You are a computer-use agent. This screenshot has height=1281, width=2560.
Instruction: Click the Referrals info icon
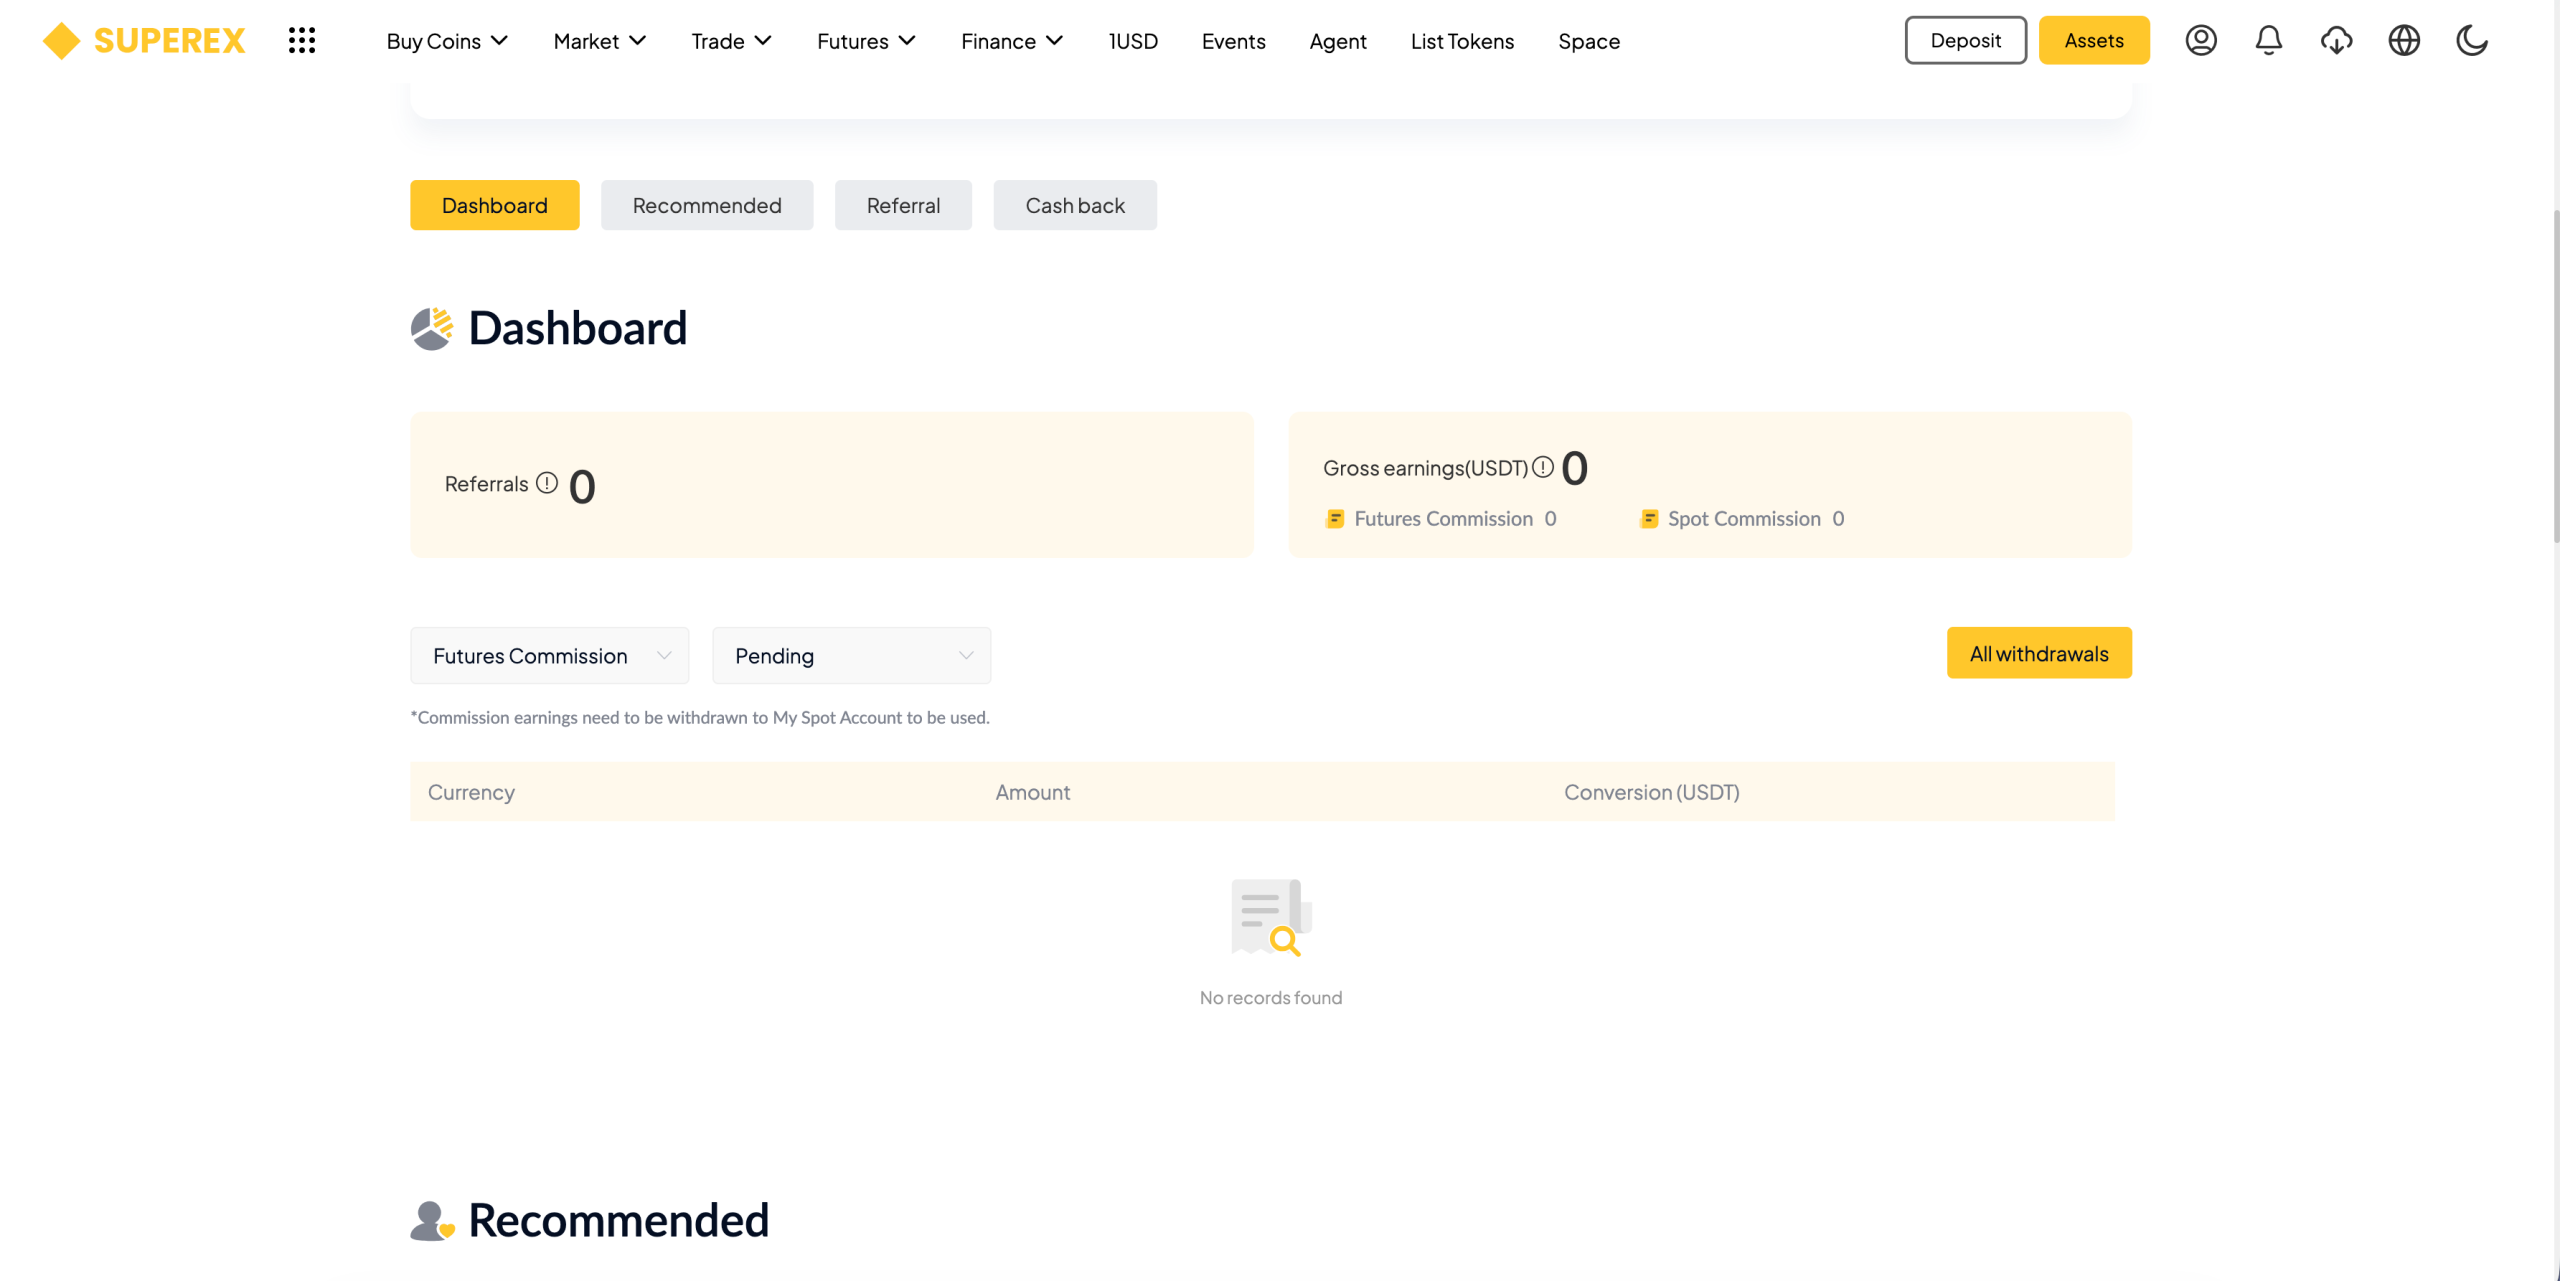coord(547,483)
